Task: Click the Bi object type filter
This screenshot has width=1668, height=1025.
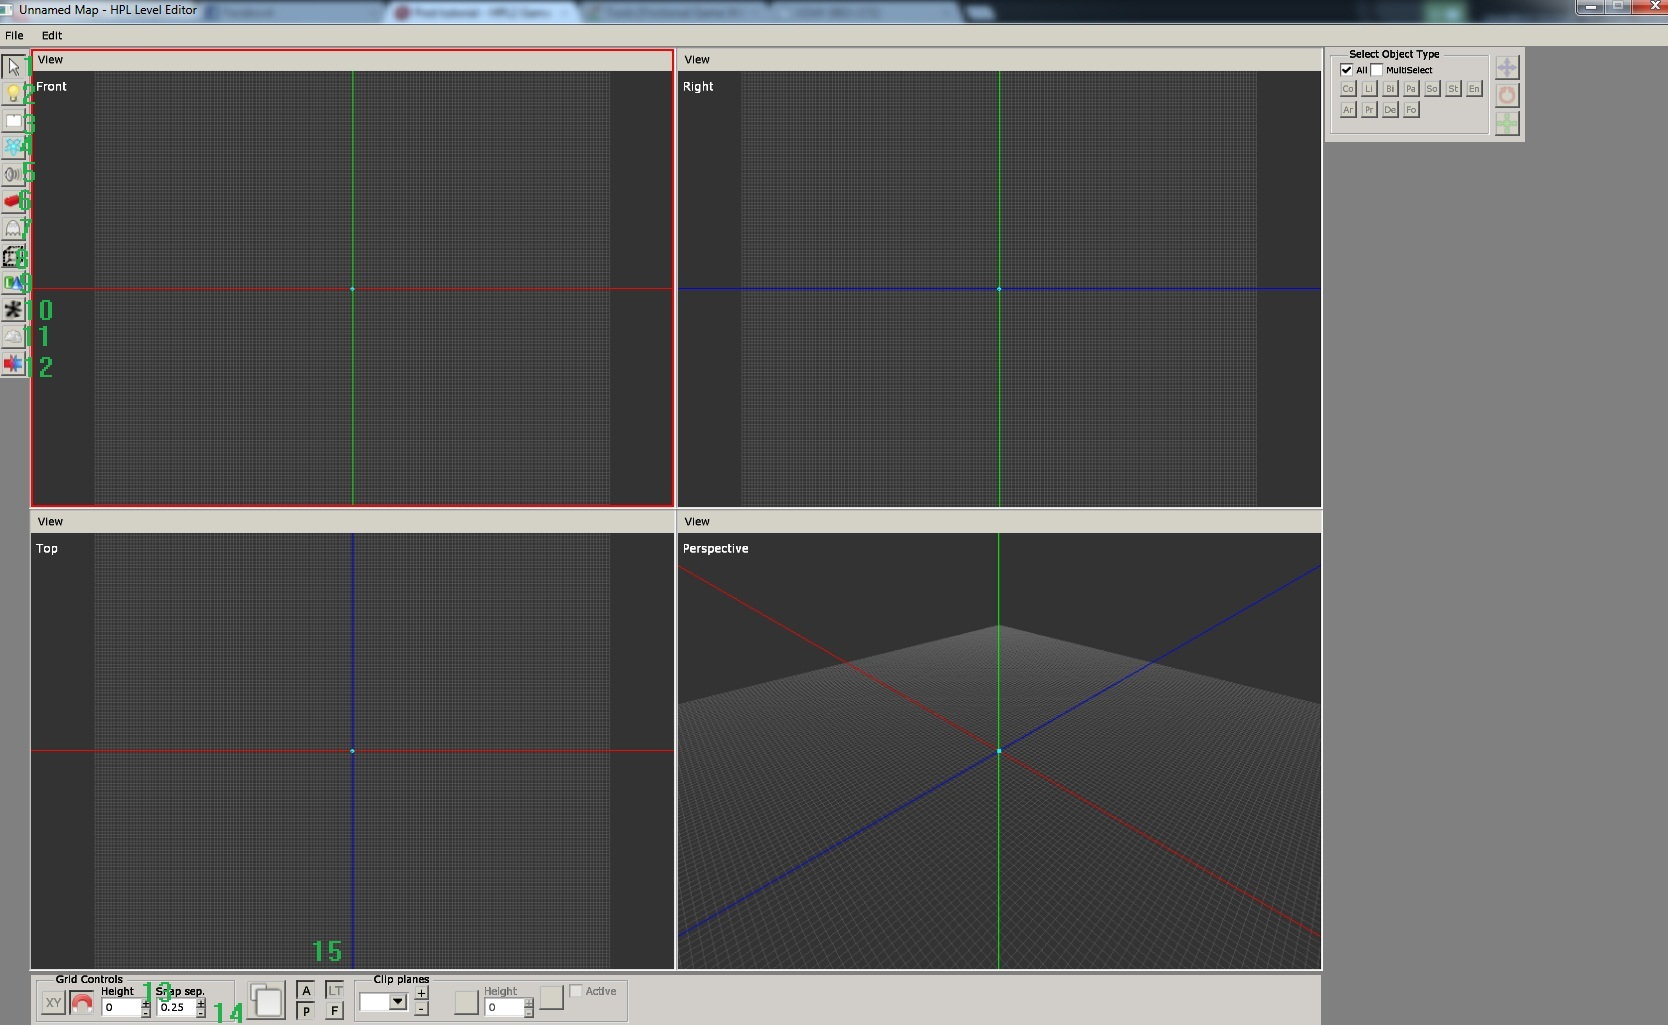Action: [x=1390, y=89]
